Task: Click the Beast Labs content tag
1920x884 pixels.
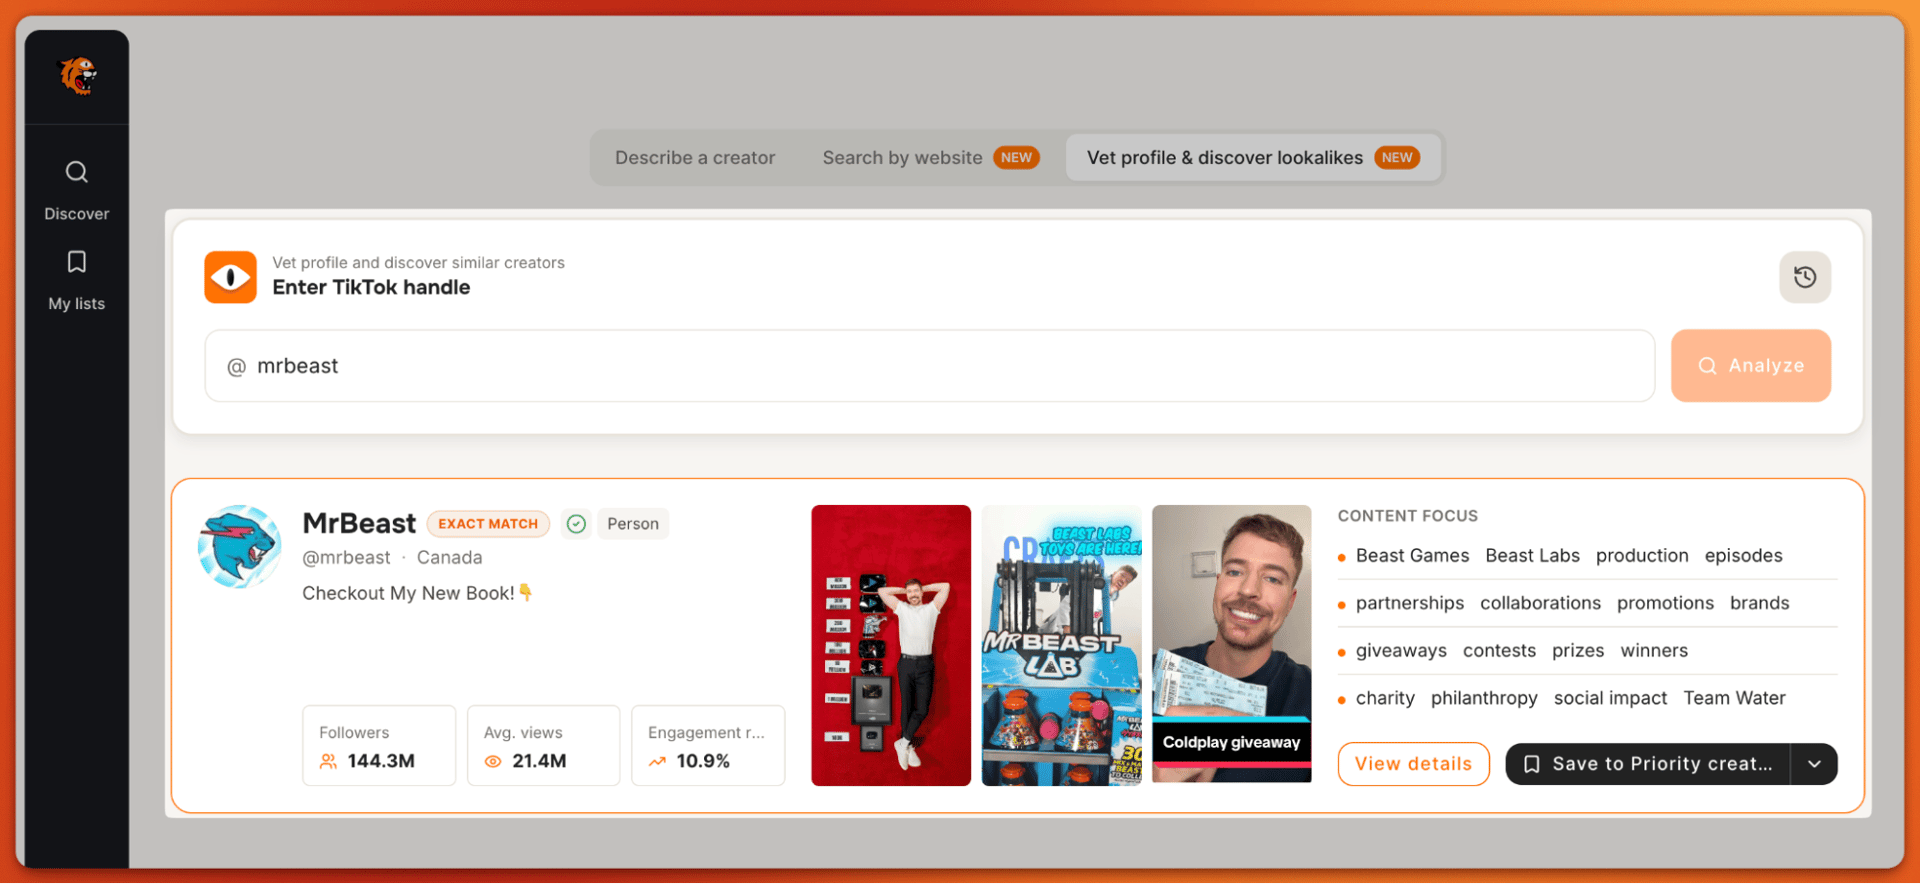Action: pos(1532,556)
